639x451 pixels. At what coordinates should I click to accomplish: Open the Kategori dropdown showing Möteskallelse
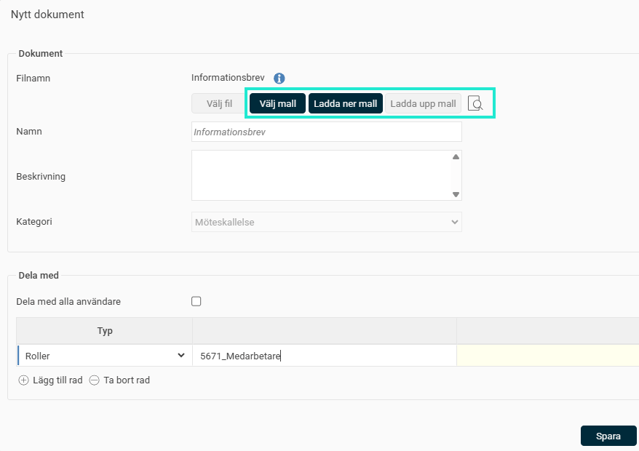[x=326, y=222]
